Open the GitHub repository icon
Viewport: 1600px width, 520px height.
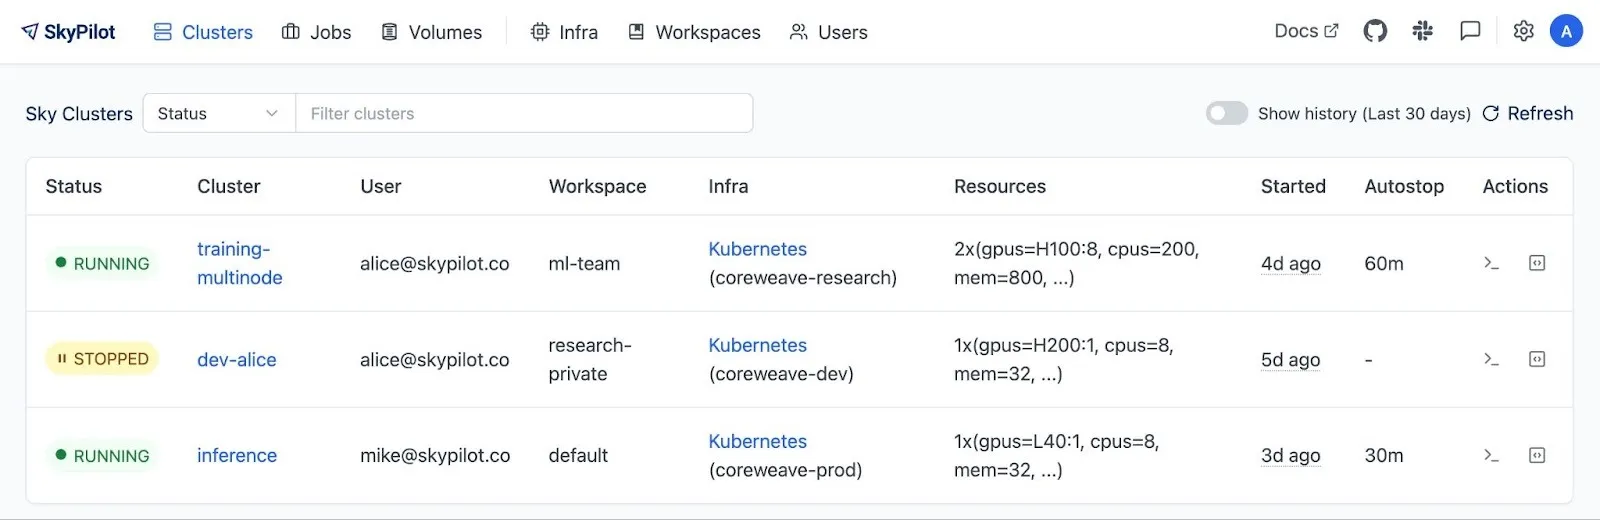pyautogui.click(x=1375, y=31)
